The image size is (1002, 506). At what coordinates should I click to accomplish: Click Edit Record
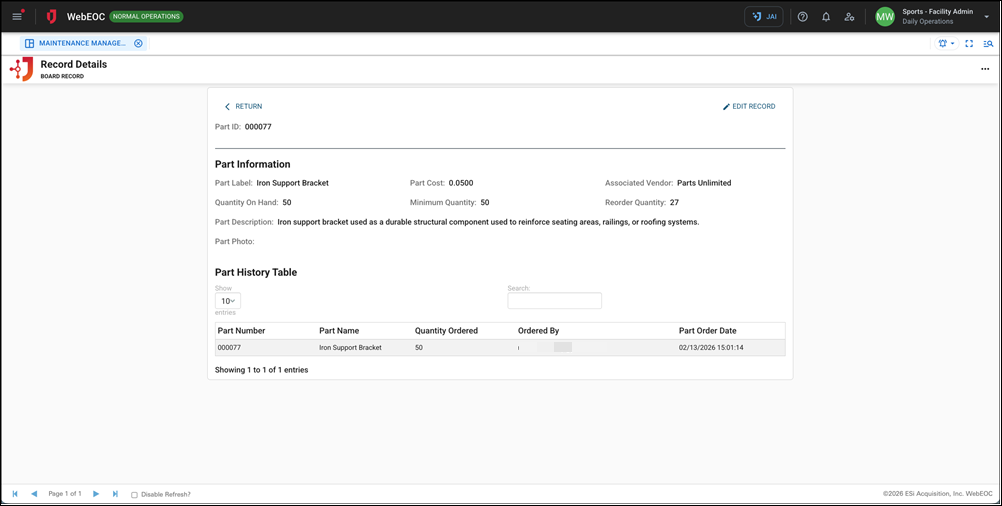[x=749, y=106]
